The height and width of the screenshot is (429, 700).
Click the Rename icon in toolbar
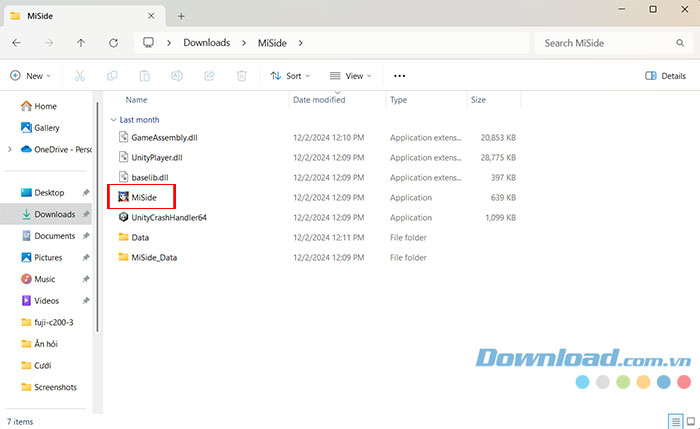pos(177,76)
